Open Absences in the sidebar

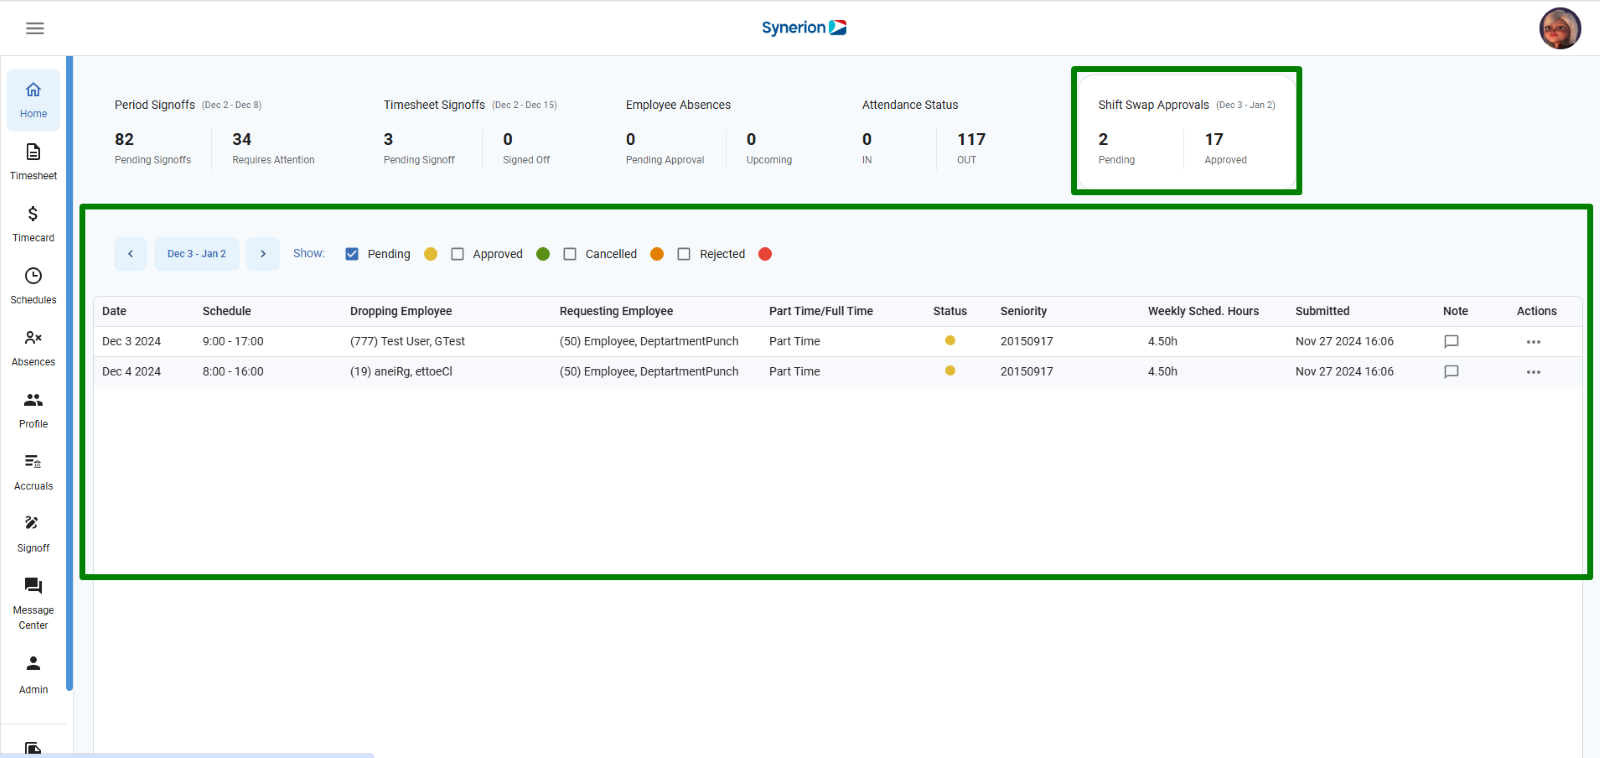(x=33, y=348)
